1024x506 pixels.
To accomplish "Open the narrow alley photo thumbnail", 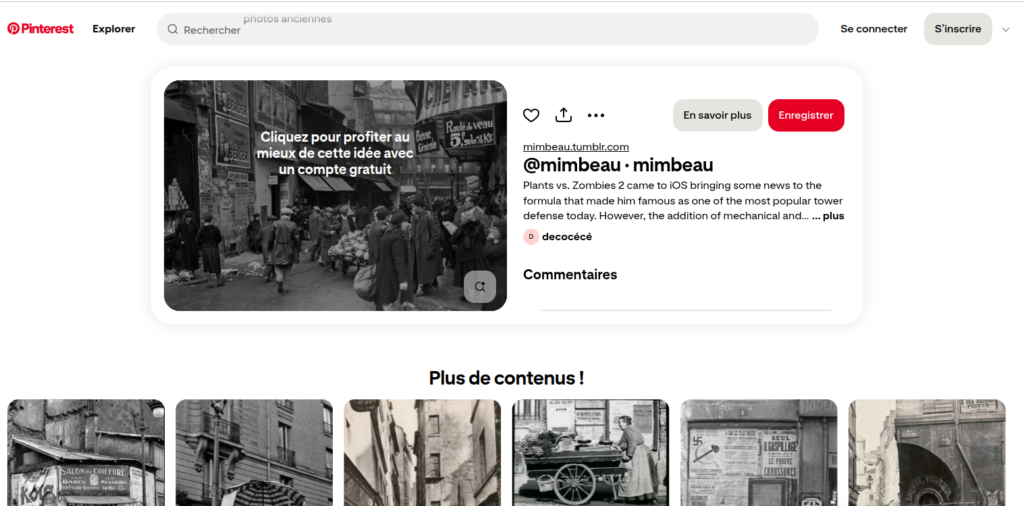I will (422, 453).
